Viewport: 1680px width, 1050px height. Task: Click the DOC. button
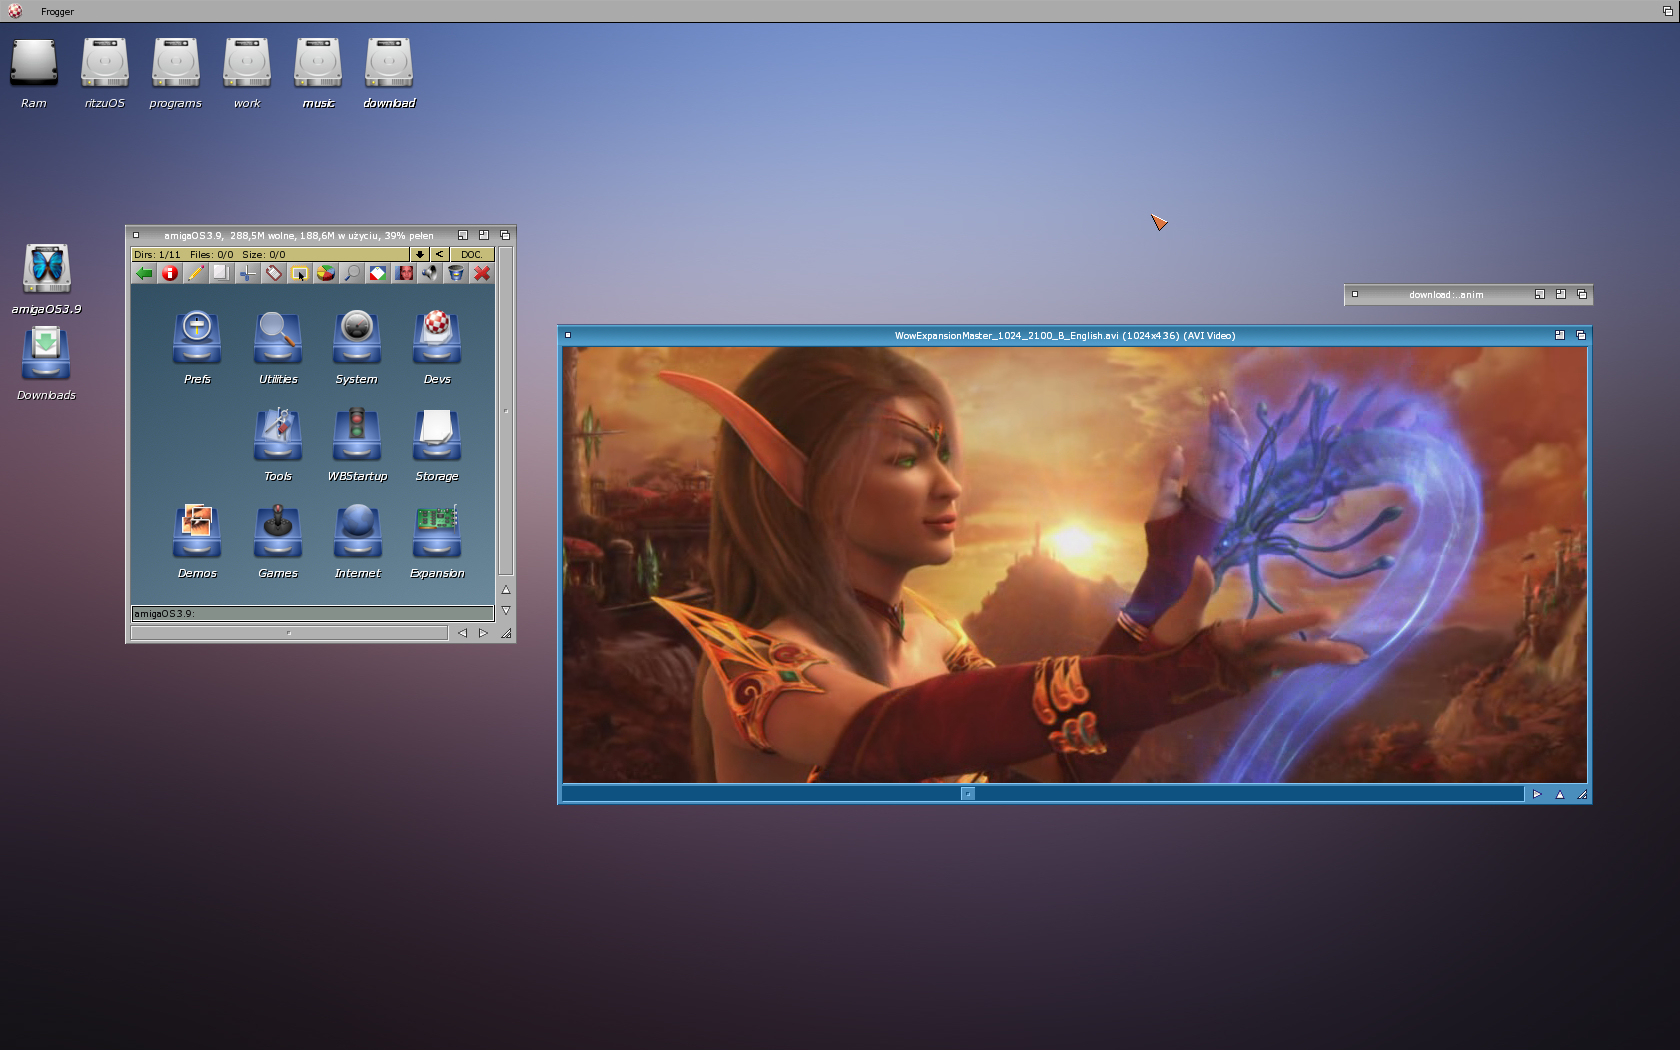point(472,254)
